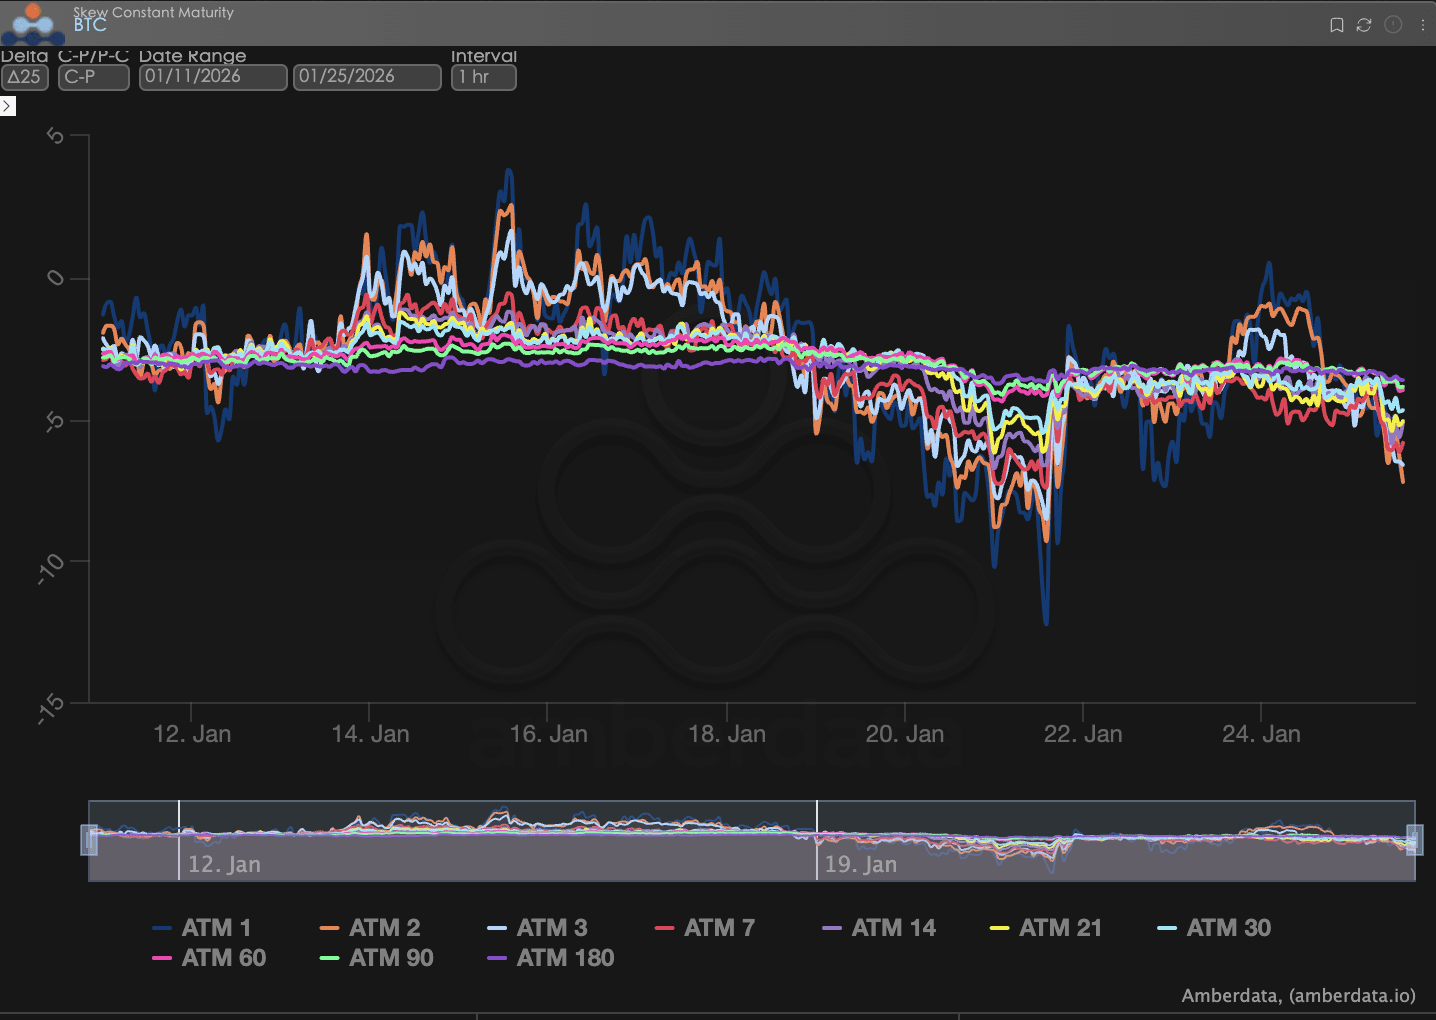Click the circular info icon in header
The height and width of the screenshot is (1020, 1436).
1393,25
